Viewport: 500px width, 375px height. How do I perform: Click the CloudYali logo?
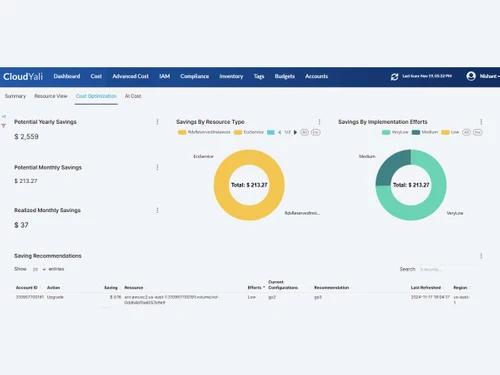[x=23, y=77]
